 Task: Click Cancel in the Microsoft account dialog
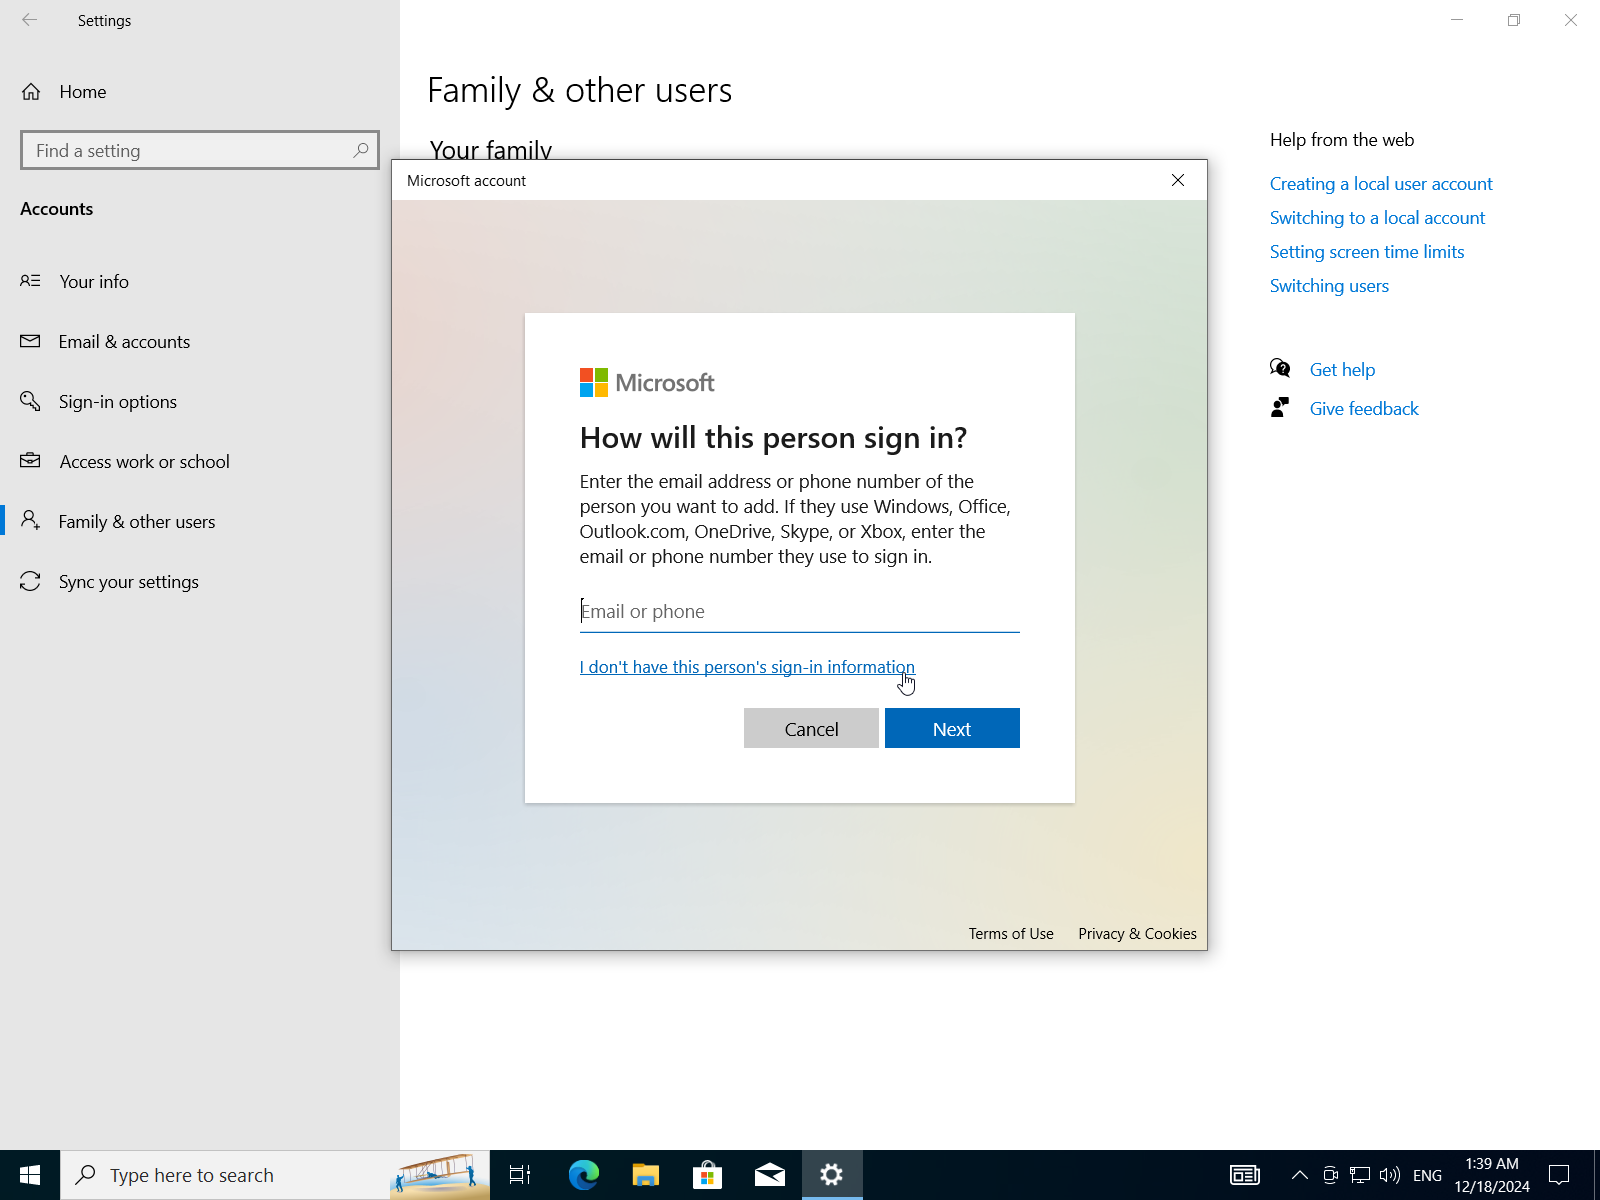(811, 729)
